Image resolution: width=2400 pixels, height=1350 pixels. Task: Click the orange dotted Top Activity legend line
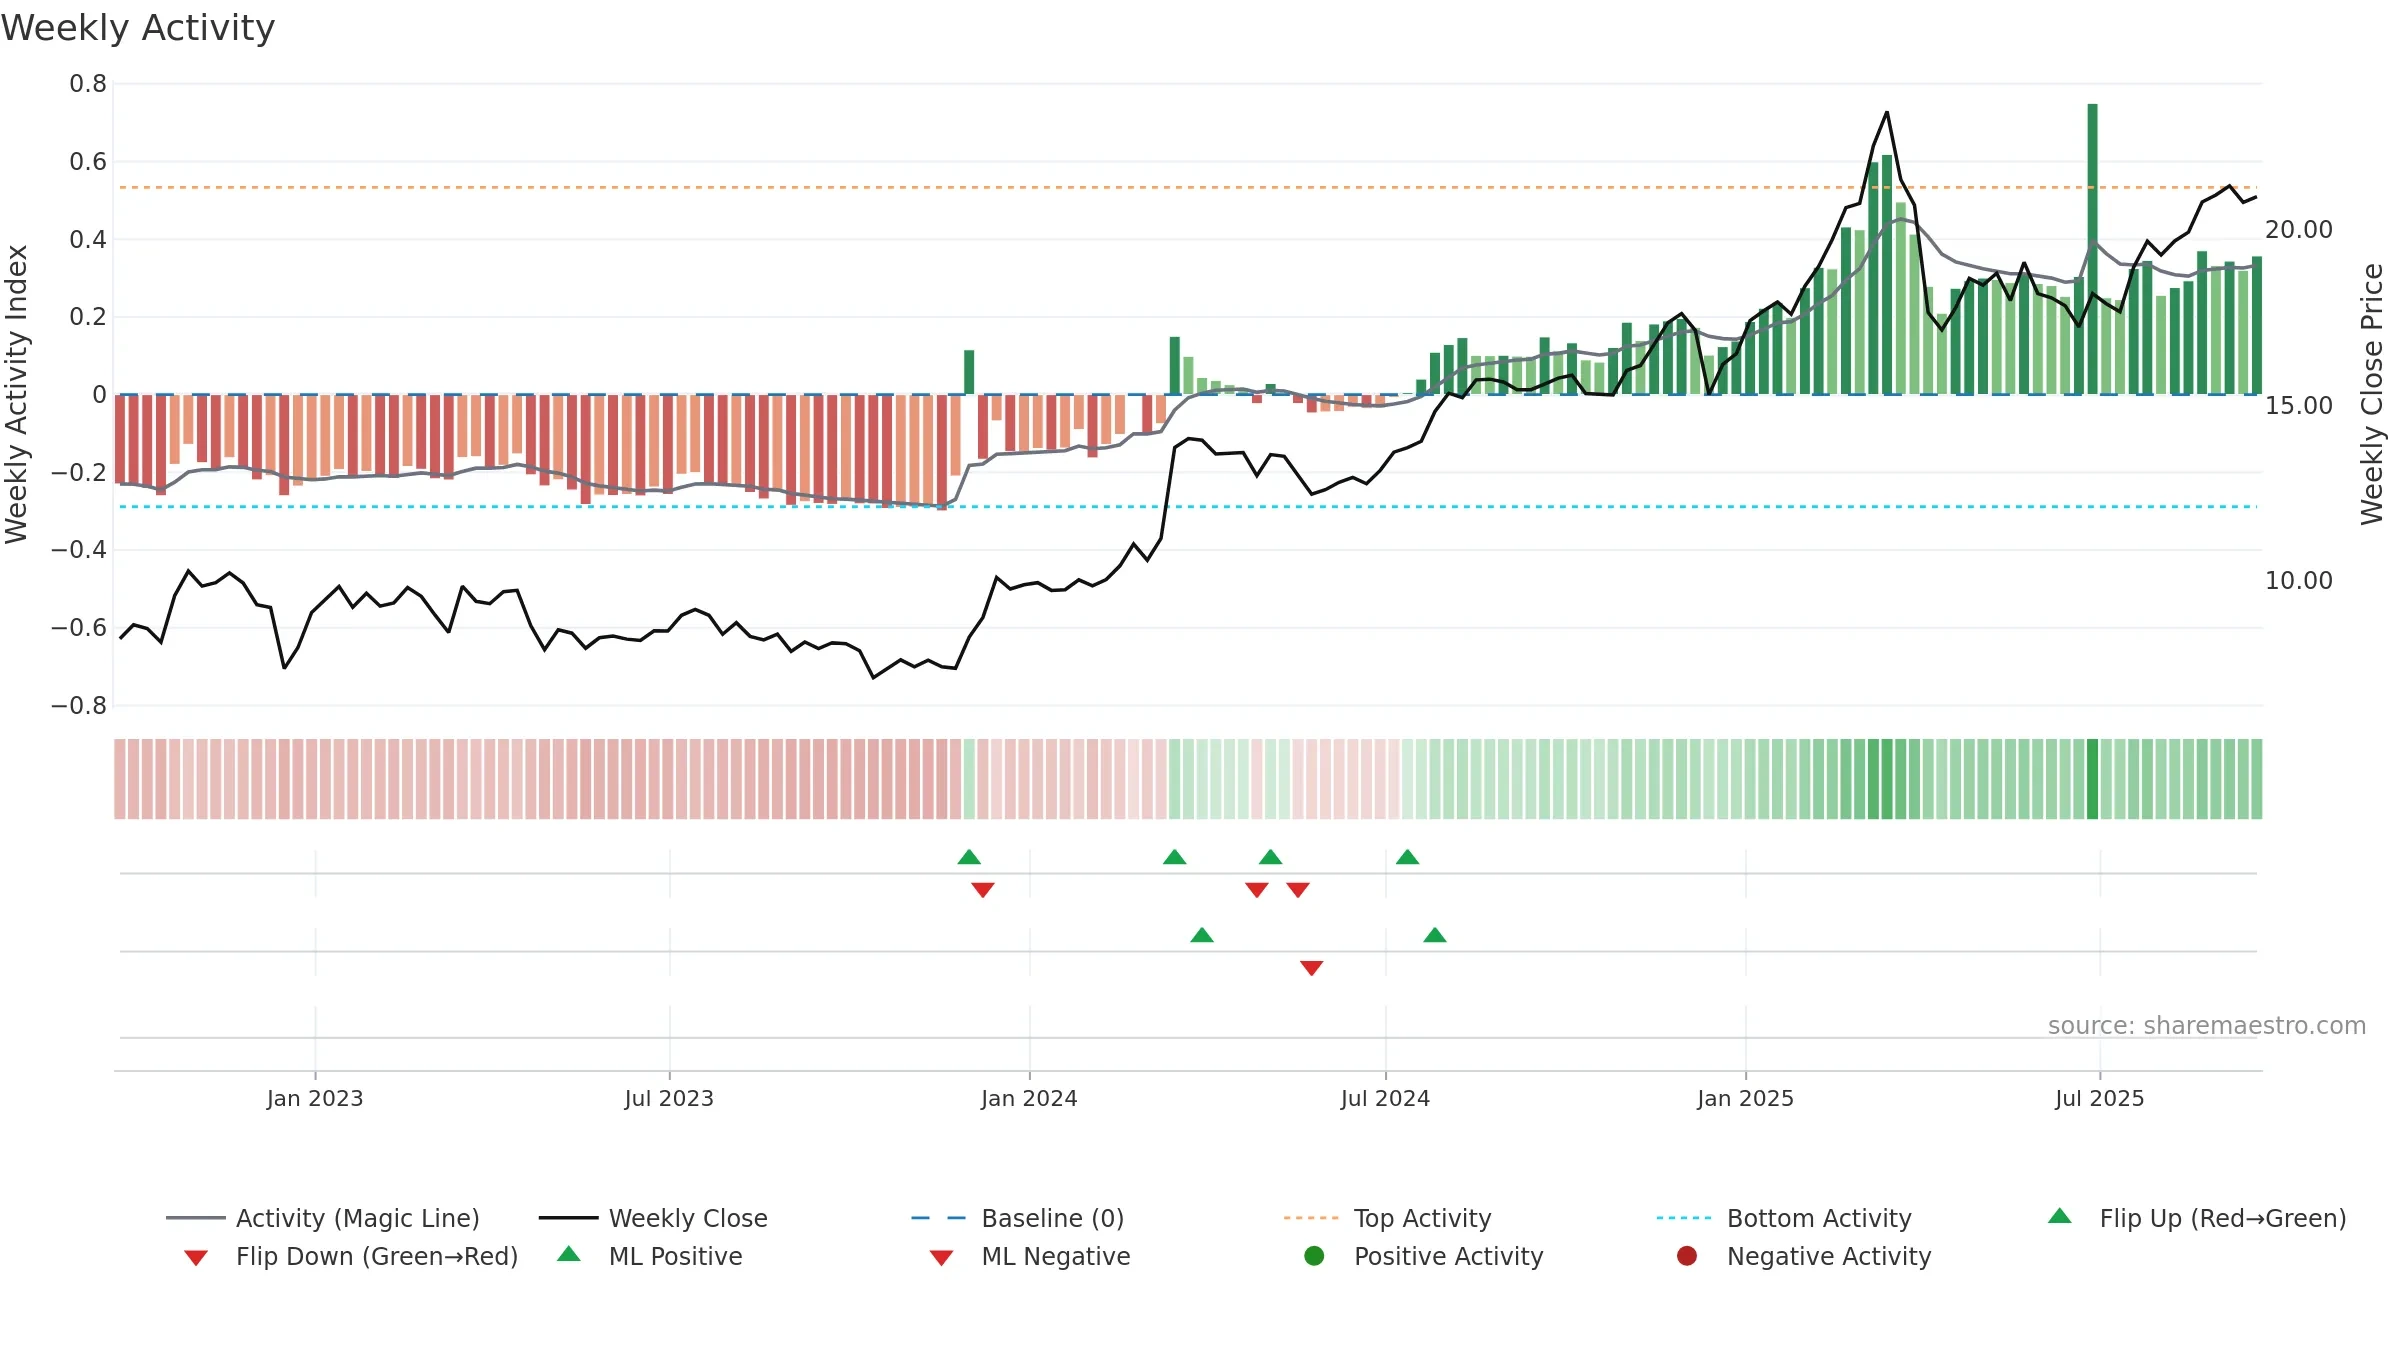(x=1311, y=1218)
